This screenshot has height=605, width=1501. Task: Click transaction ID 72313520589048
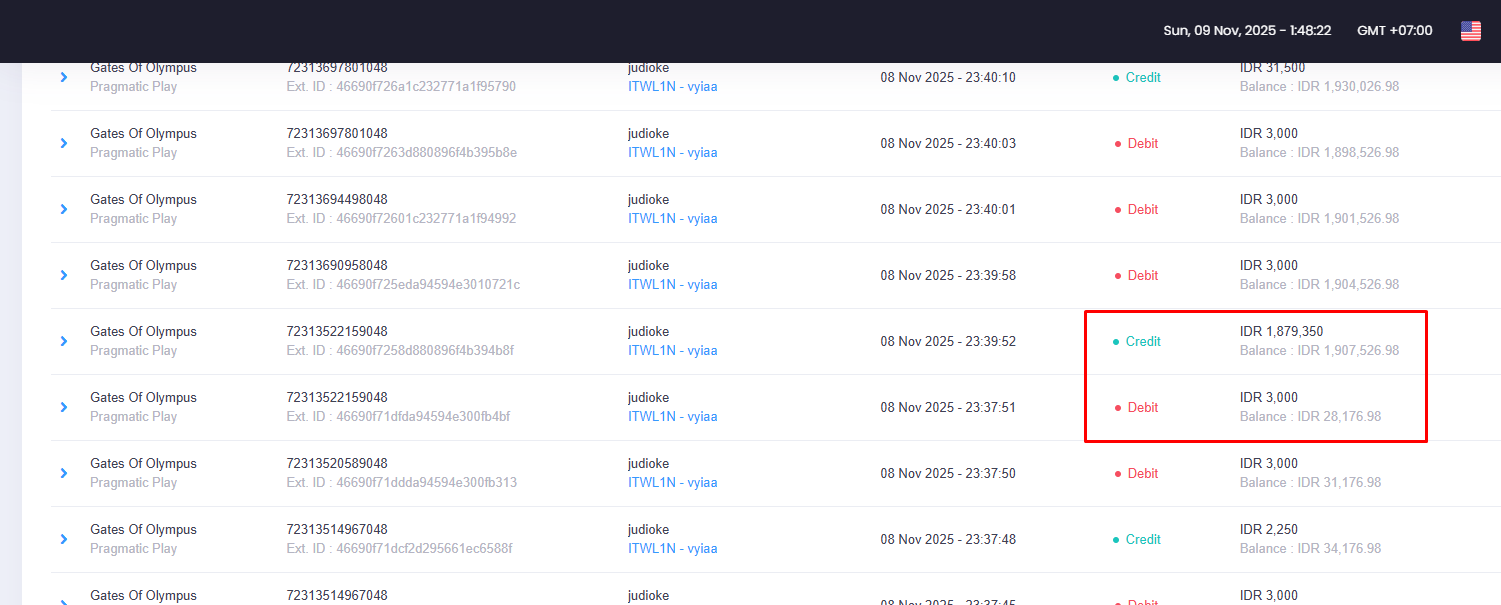click(x=337, y=464)
